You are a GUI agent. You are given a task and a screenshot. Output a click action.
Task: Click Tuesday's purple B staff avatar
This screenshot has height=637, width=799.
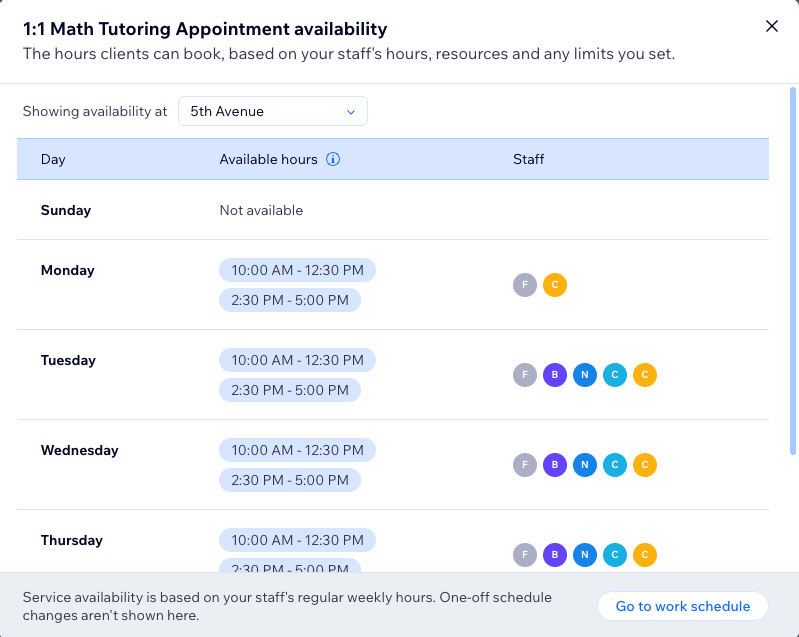[555, 375]
